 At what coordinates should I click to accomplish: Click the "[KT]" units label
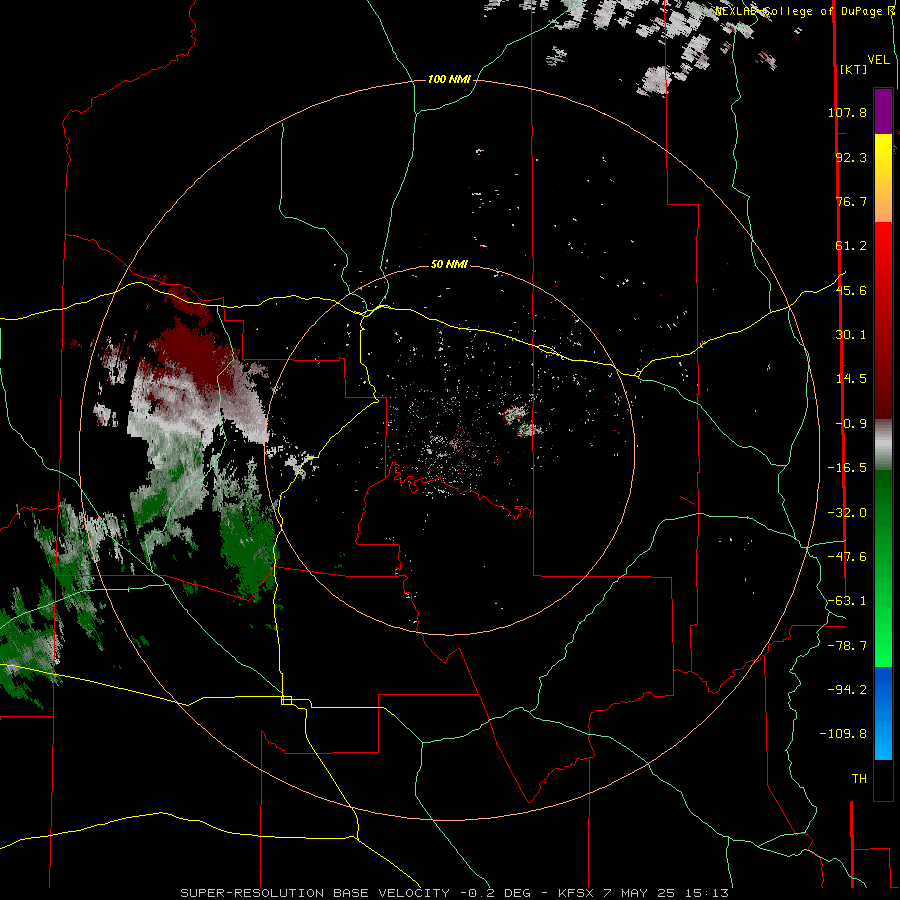click(854, 69)
